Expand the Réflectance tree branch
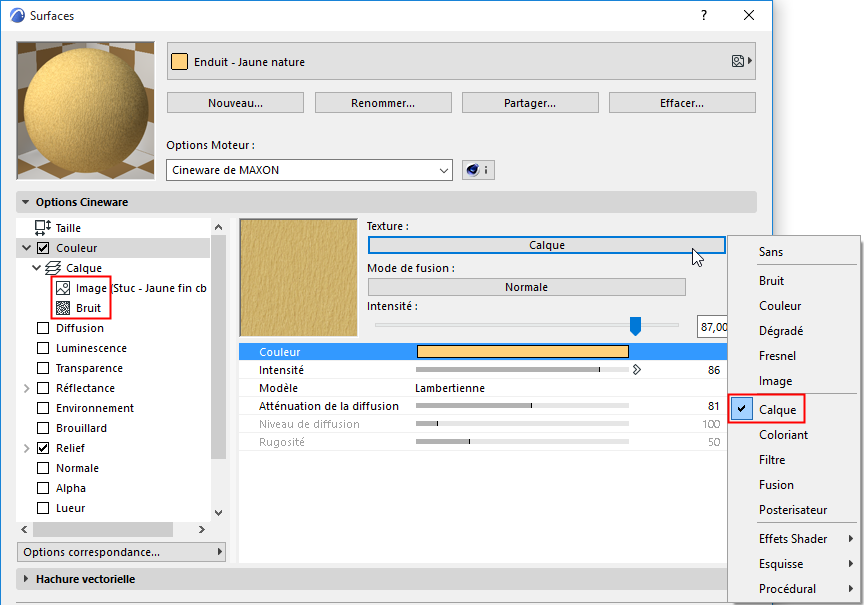Image resolution: width=864 pixels, height=605 pixels. pos(25,388)
